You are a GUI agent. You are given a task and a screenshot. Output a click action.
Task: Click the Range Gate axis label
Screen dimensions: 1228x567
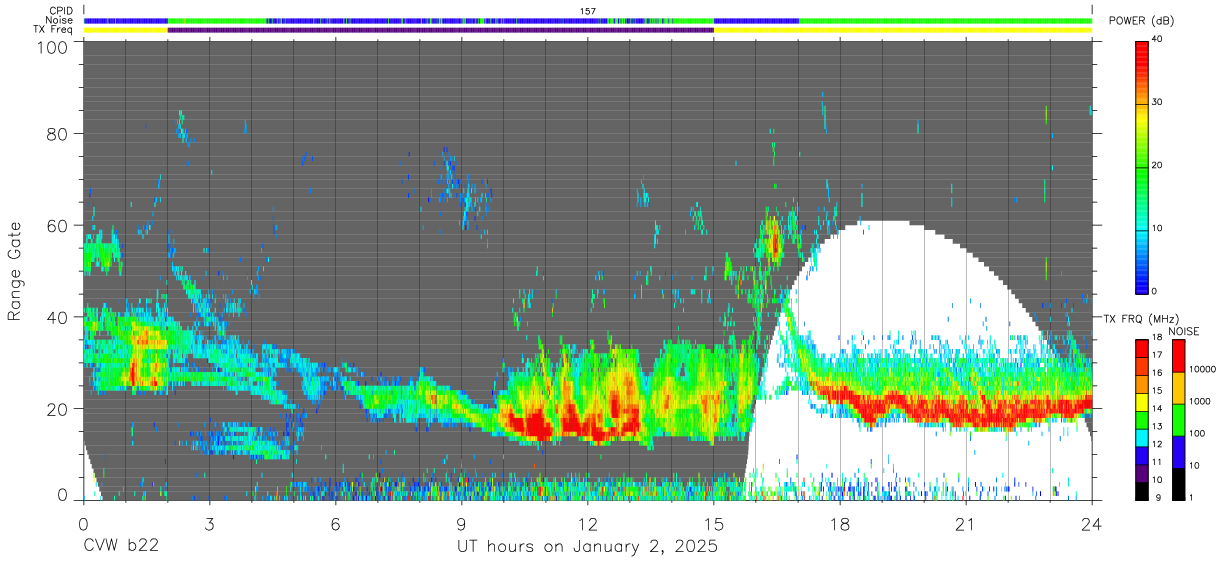click(15, 270)
